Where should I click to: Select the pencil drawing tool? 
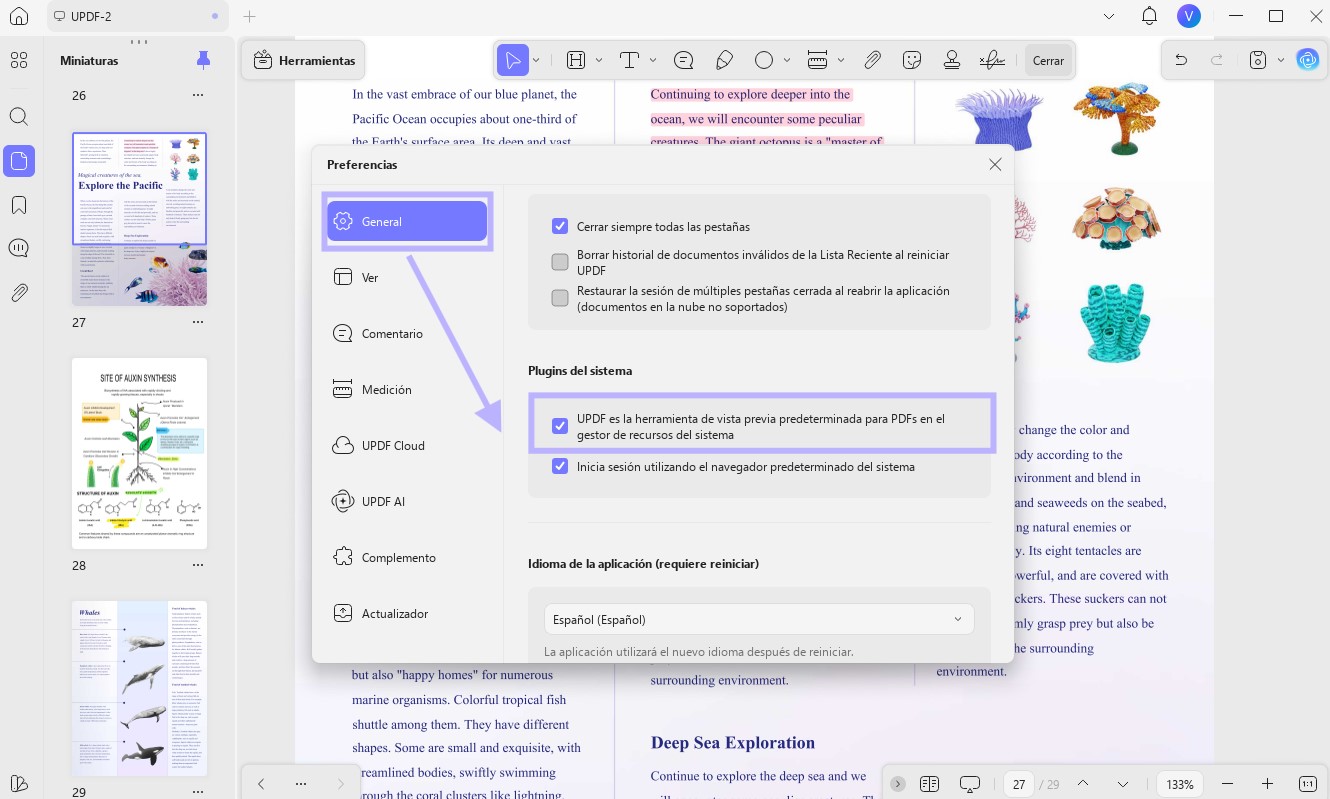point(724,60)
